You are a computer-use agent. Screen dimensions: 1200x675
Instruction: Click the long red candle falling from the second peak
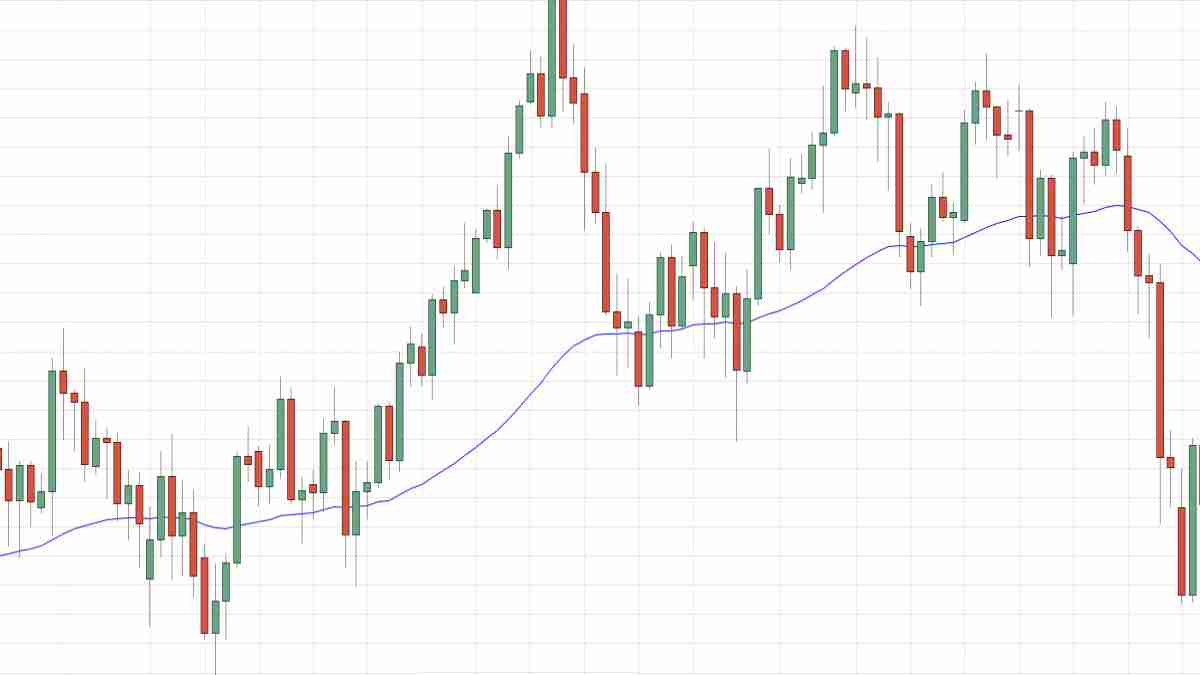[x=899, y=172]
